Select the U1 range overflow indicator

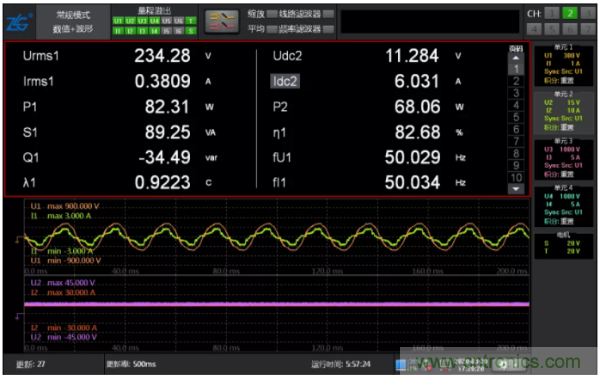click(x=118, y=21)
